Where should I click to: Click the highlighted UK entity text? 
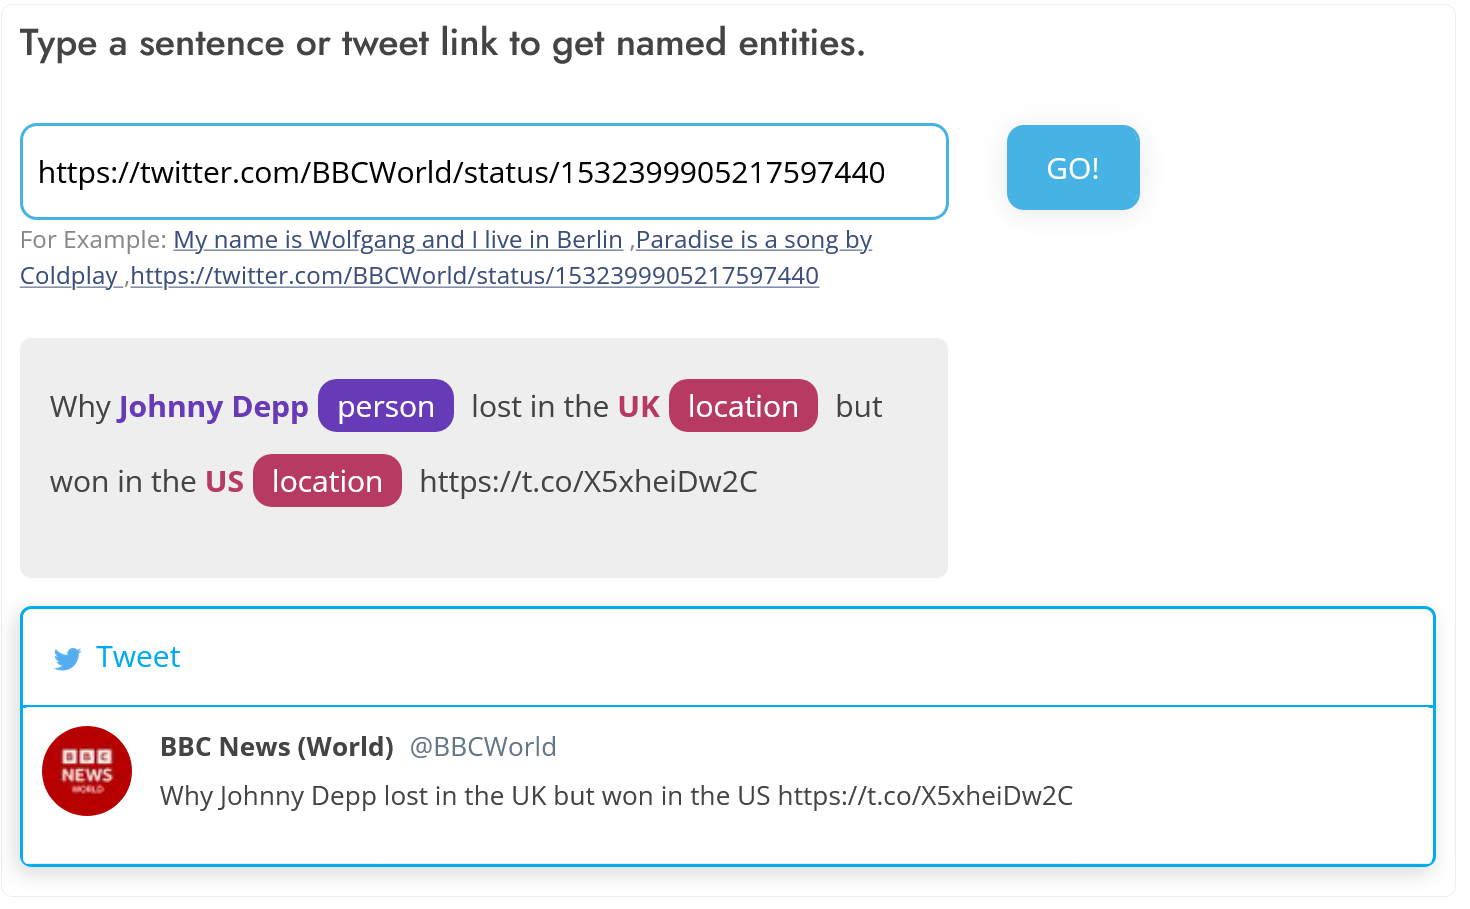638,407
